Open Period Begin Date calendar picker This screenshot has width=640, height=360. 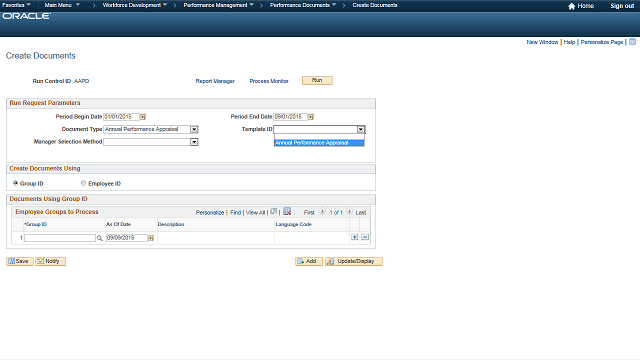[x=143, y=117]
